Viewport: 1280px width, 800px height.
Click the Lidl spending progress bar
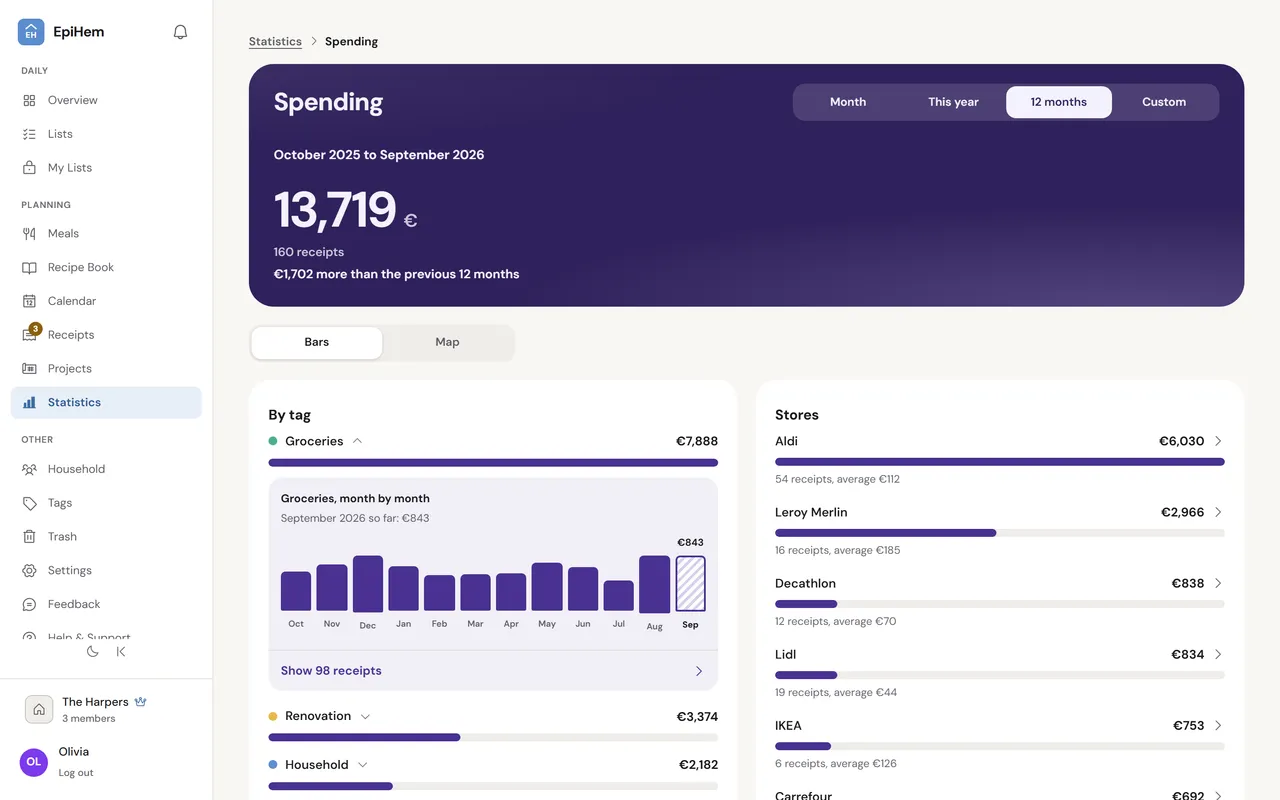pyautogui.click(x=1000, y=675)
